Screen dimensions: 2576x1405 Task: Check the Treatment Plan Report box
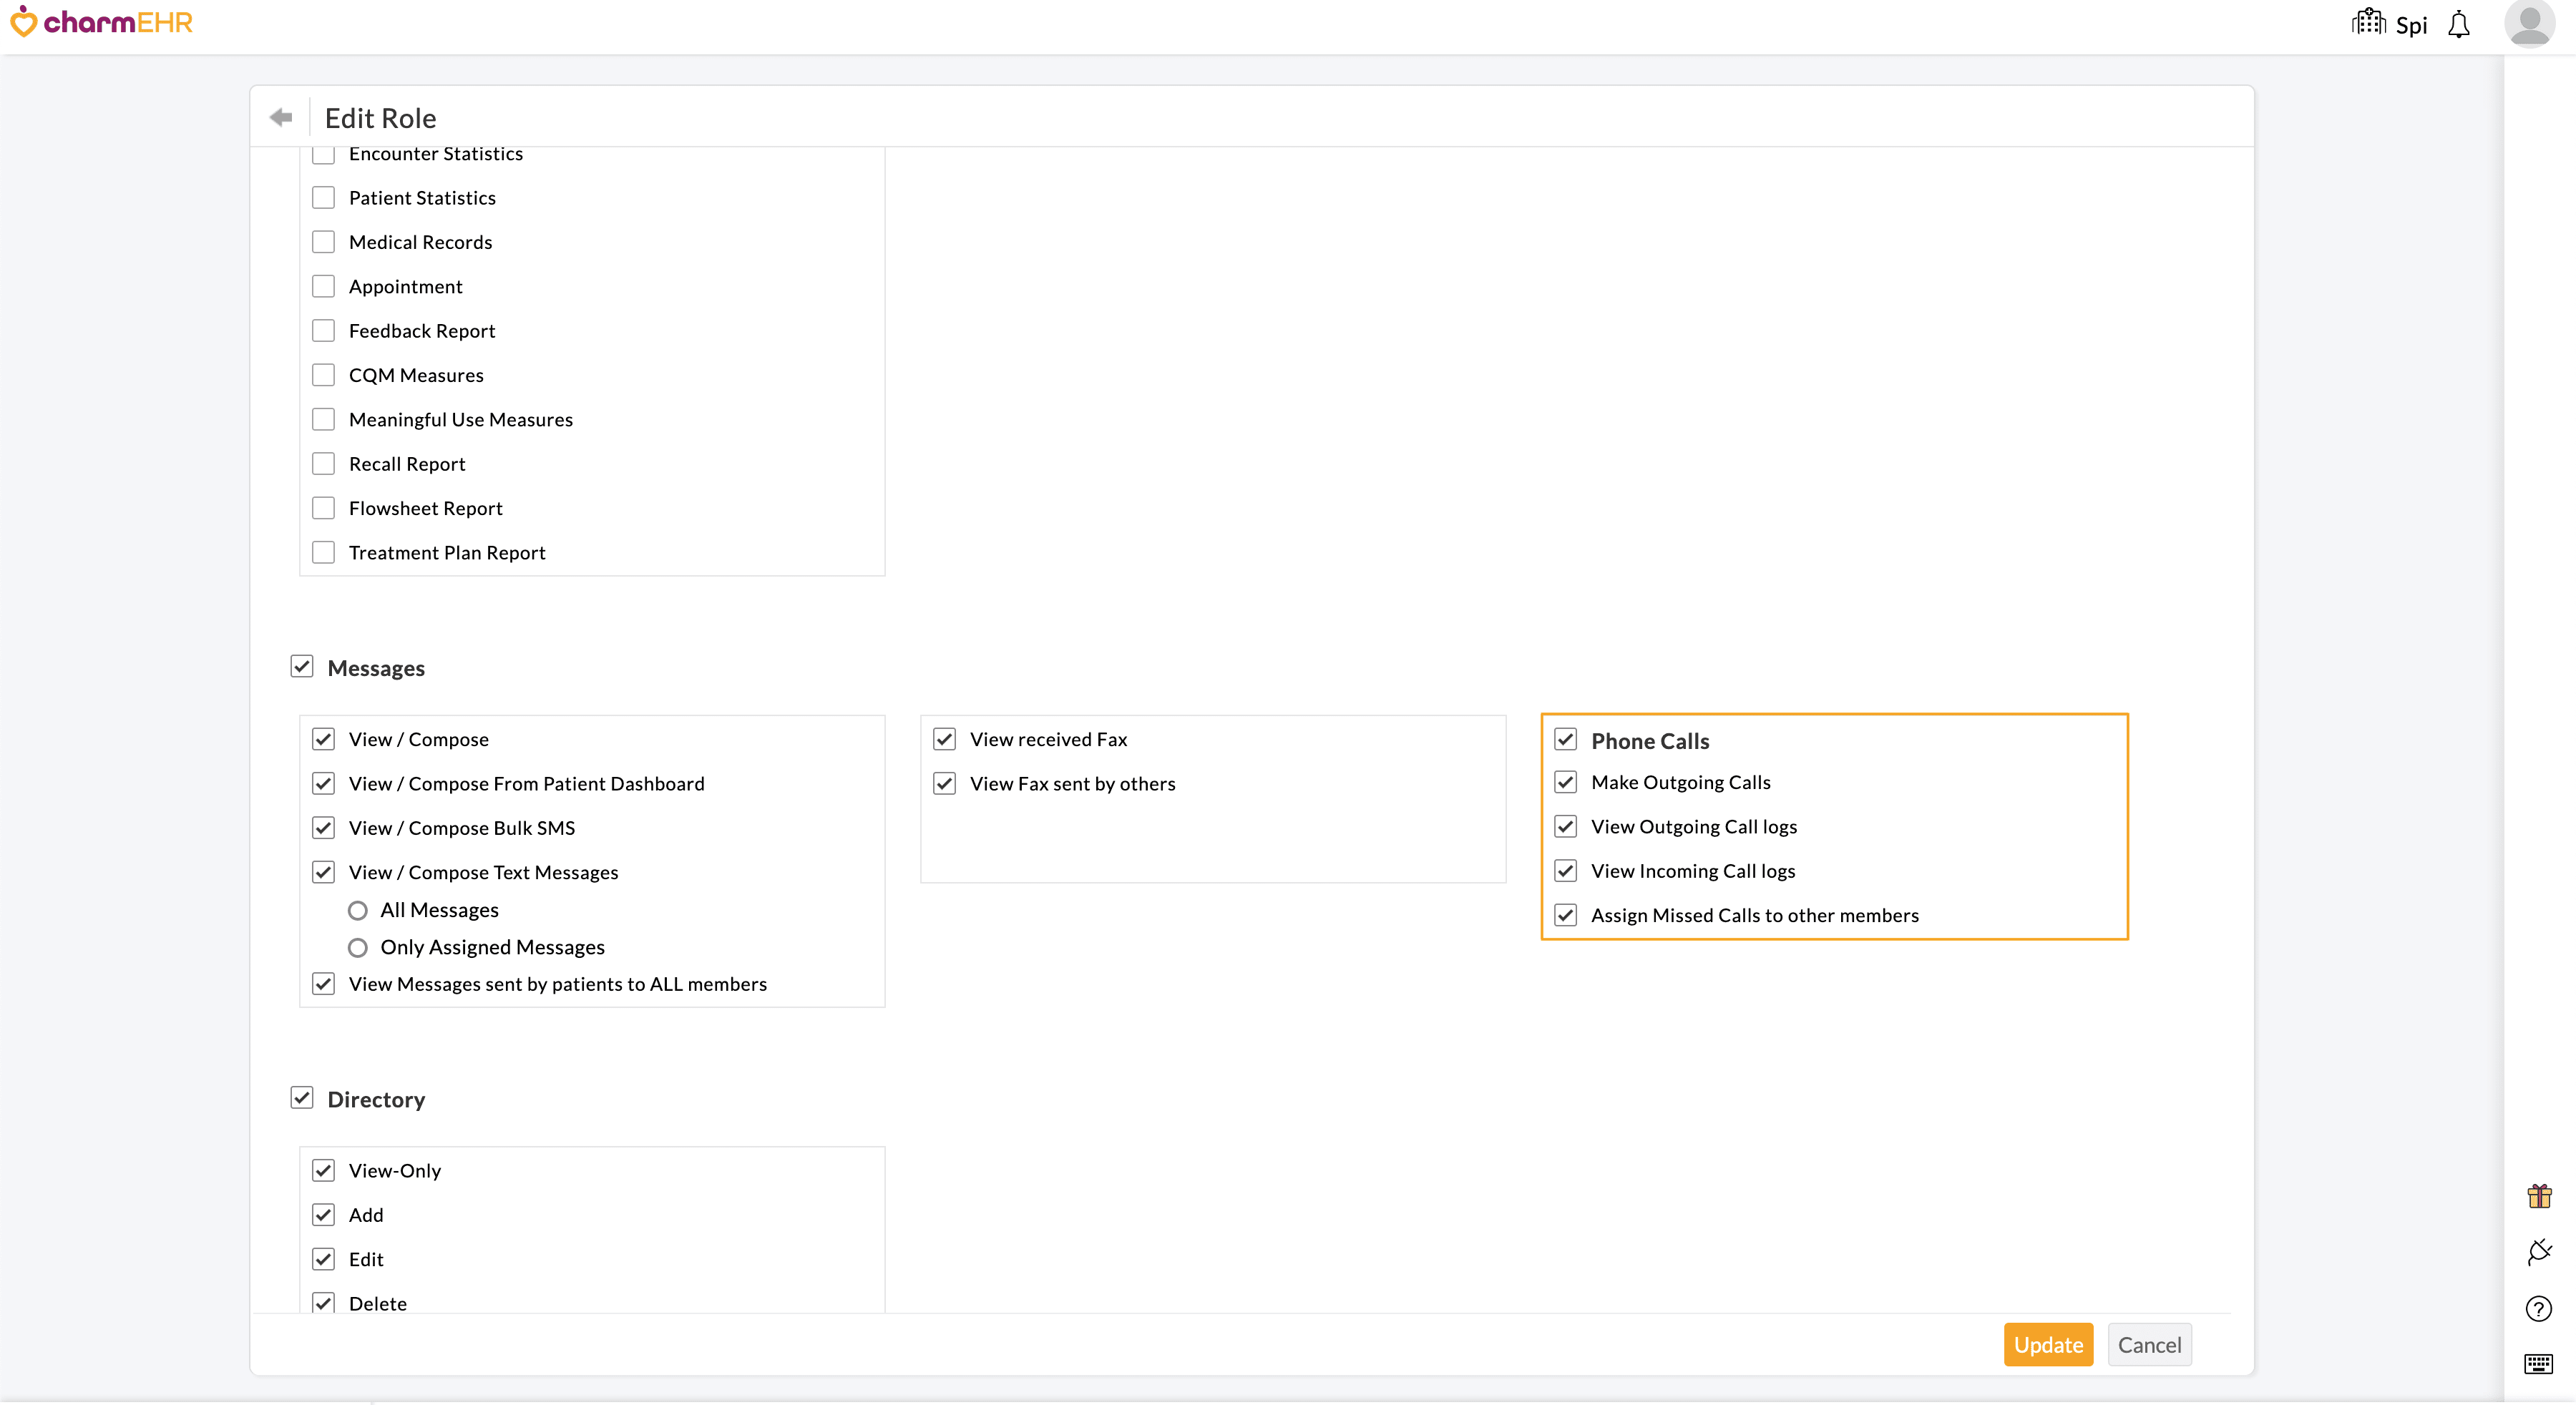(x=323, y=553)
